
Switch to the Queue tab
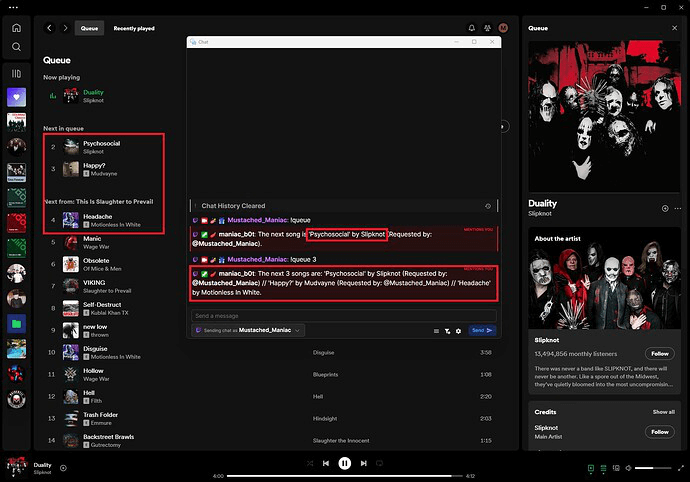pos(89,28)
